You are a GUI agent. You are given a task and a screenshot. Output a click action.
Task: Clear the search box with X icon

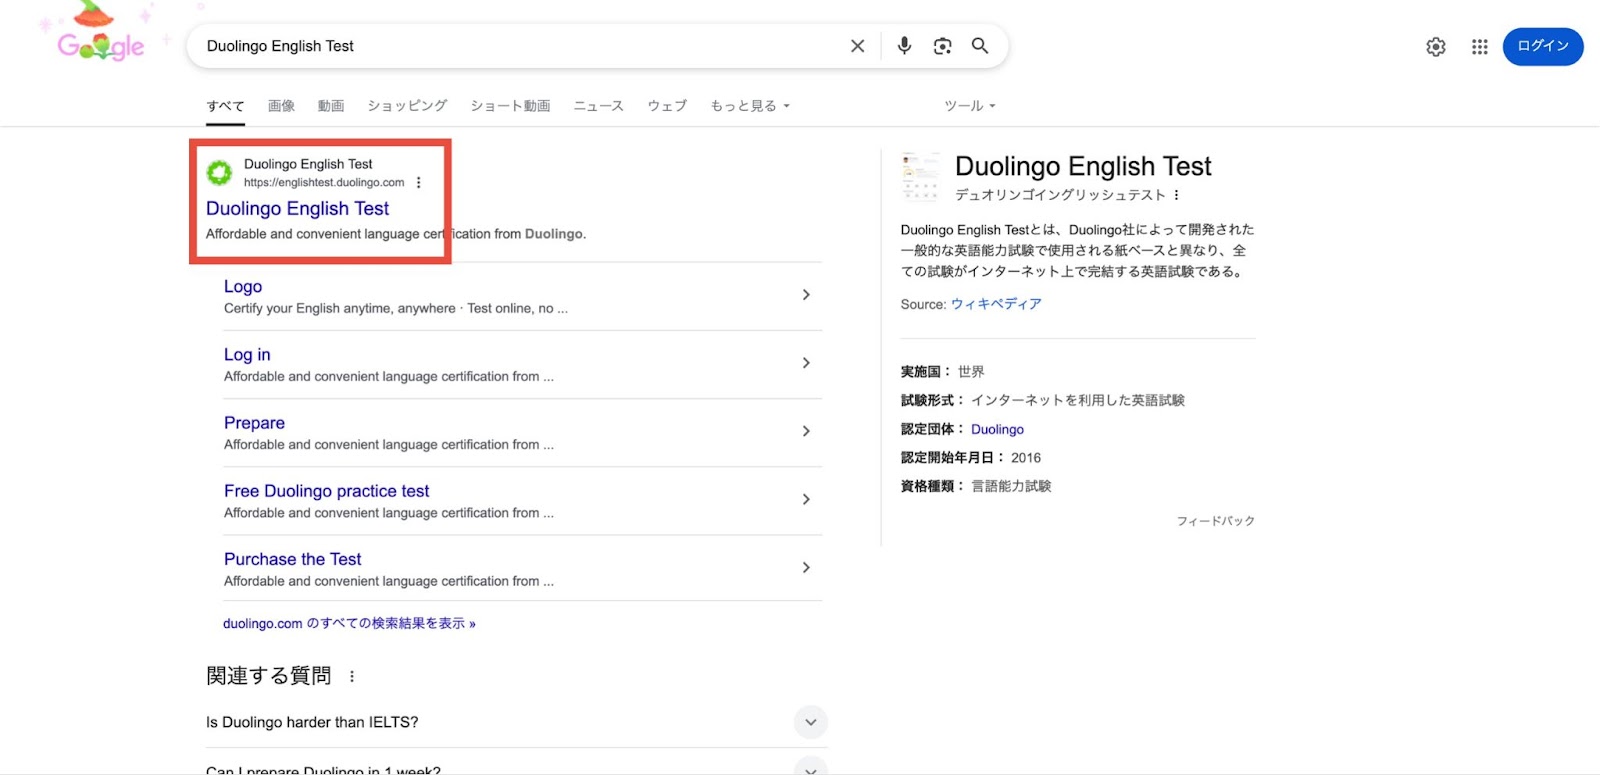pyautogui.click(x=857, y=46)
